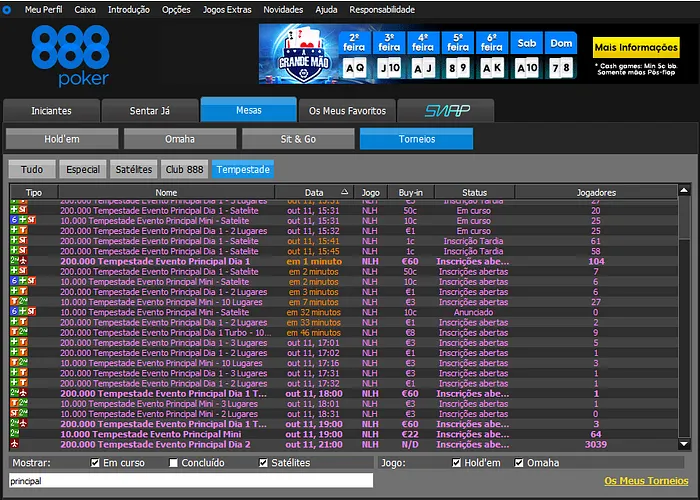The image size is (700, 500).
Task: Click the Mais Informações button
Action: [636, 47]
